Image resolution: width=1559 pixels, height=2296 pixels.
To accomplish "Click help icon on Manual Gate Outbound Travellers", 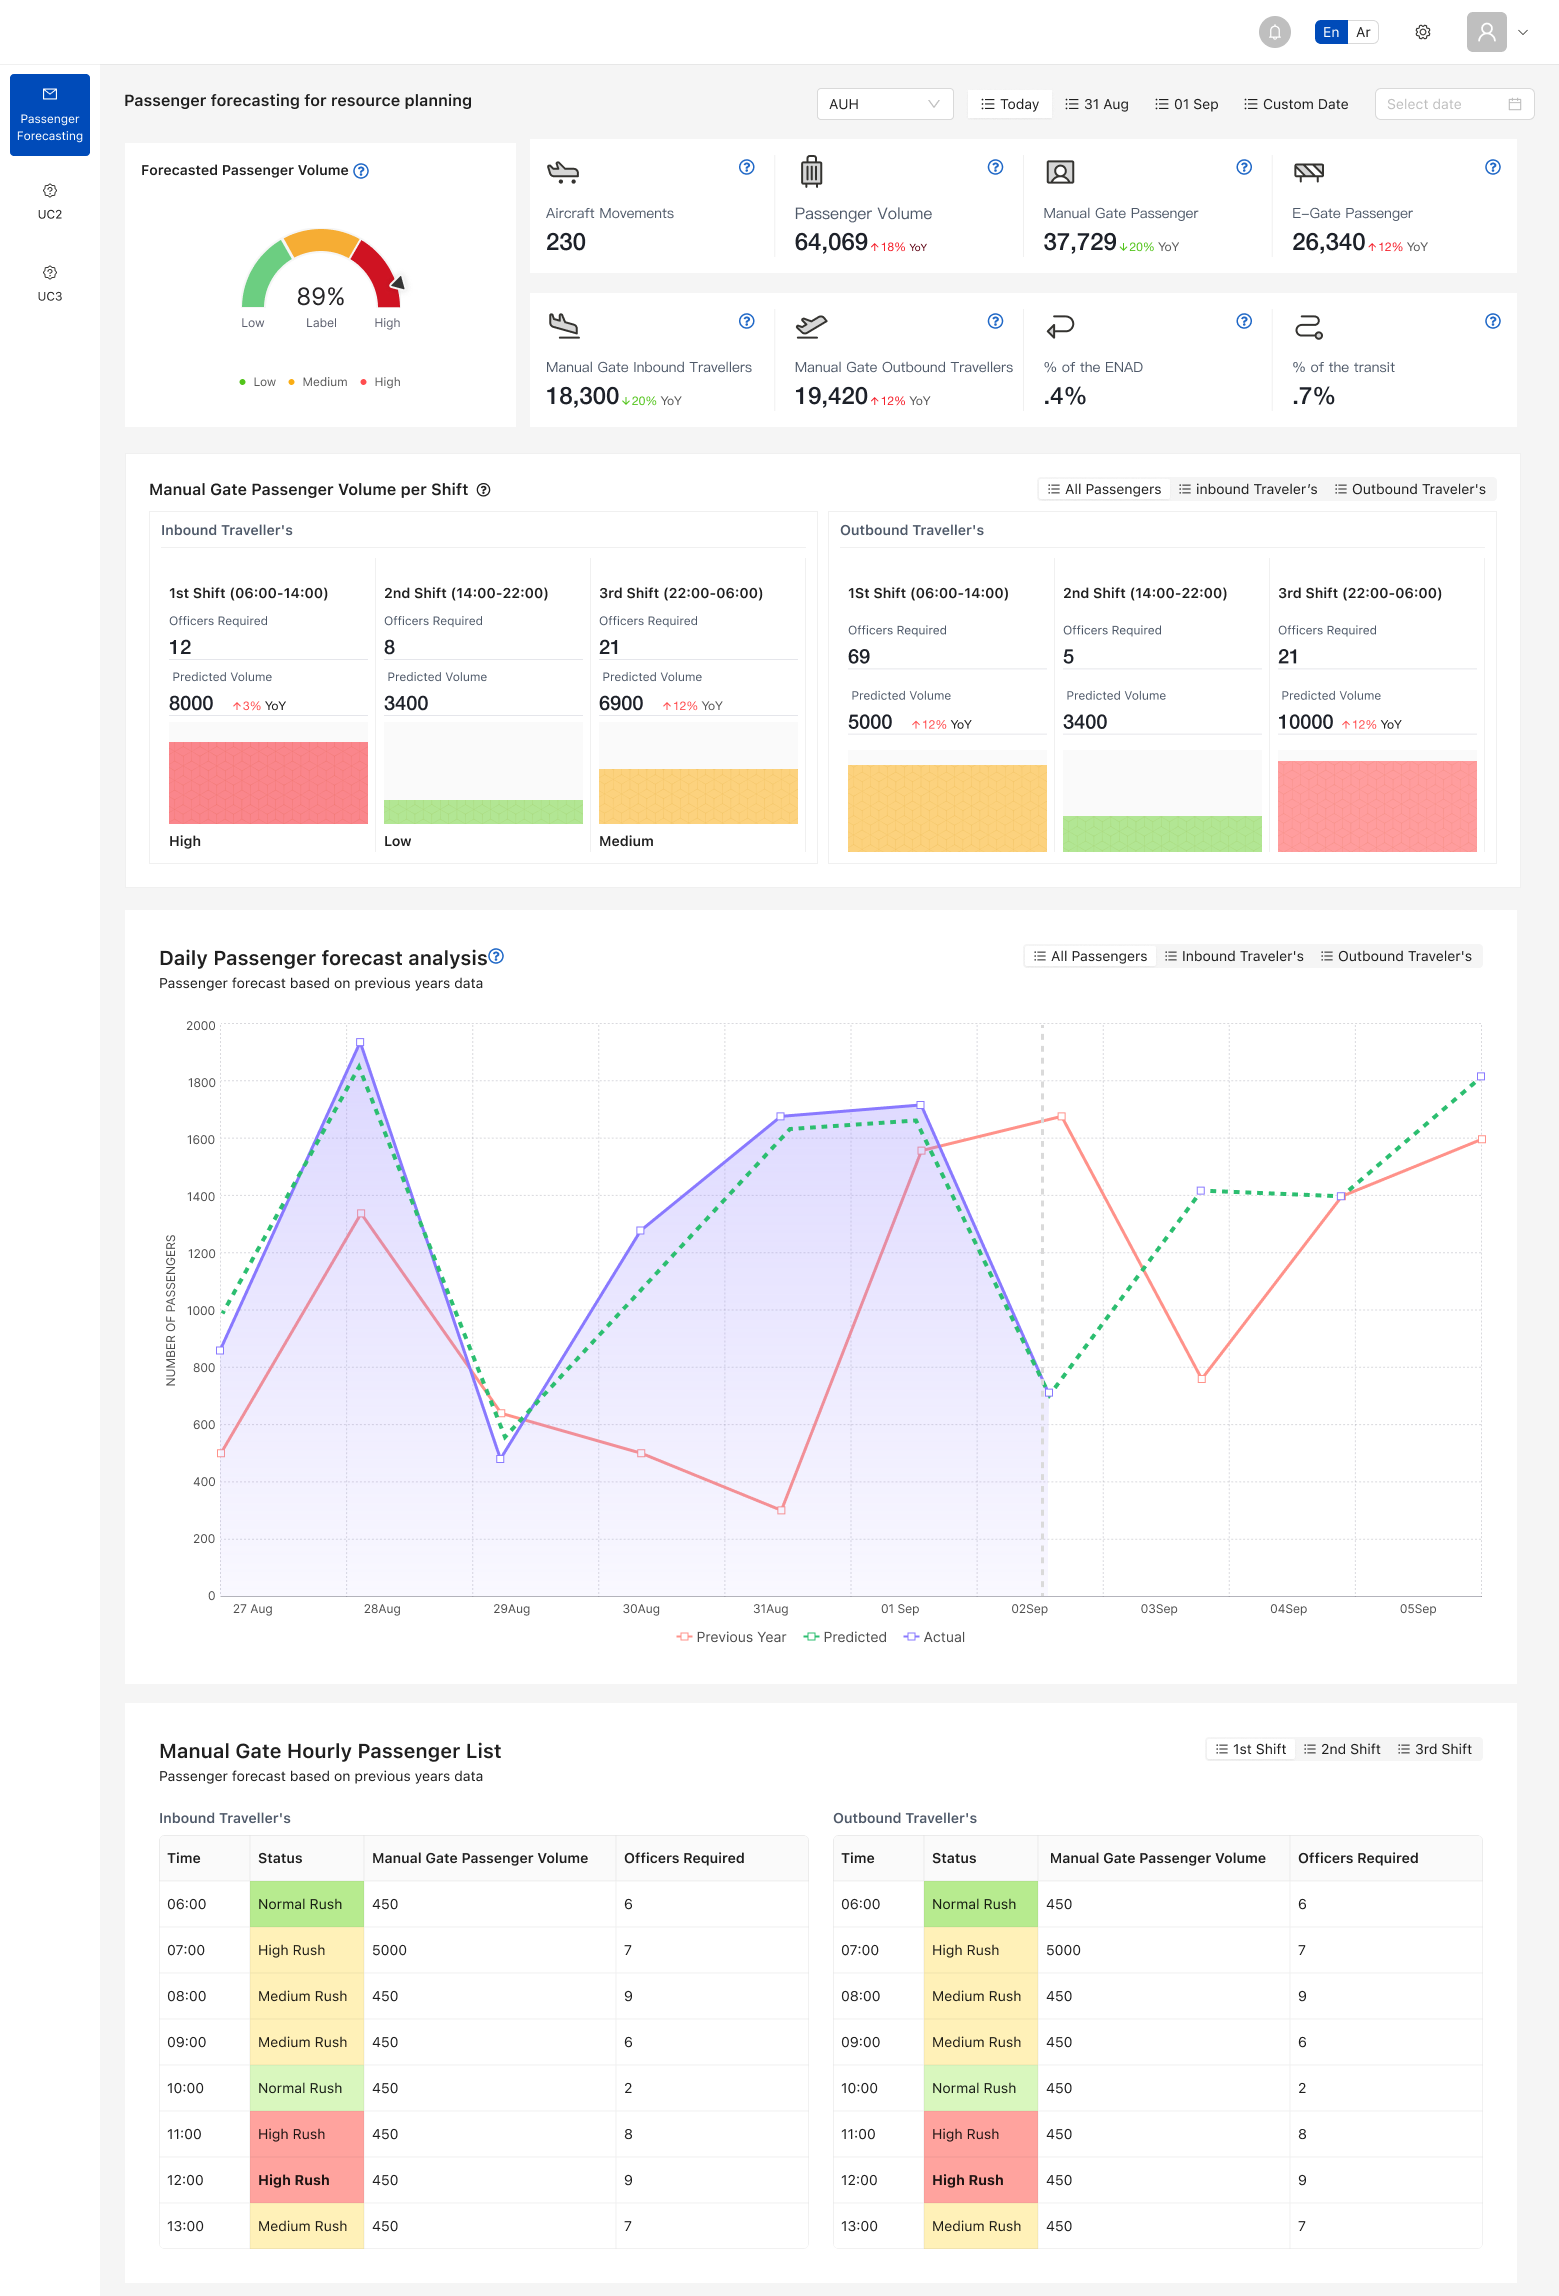I will [x=995, y=321].
